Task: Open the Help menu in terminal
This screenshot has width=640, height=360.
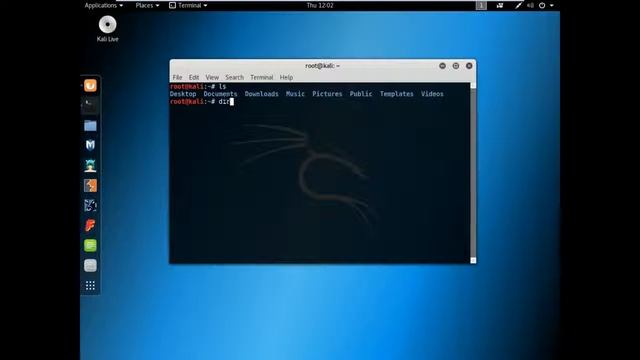Action: tap(286, 77)
